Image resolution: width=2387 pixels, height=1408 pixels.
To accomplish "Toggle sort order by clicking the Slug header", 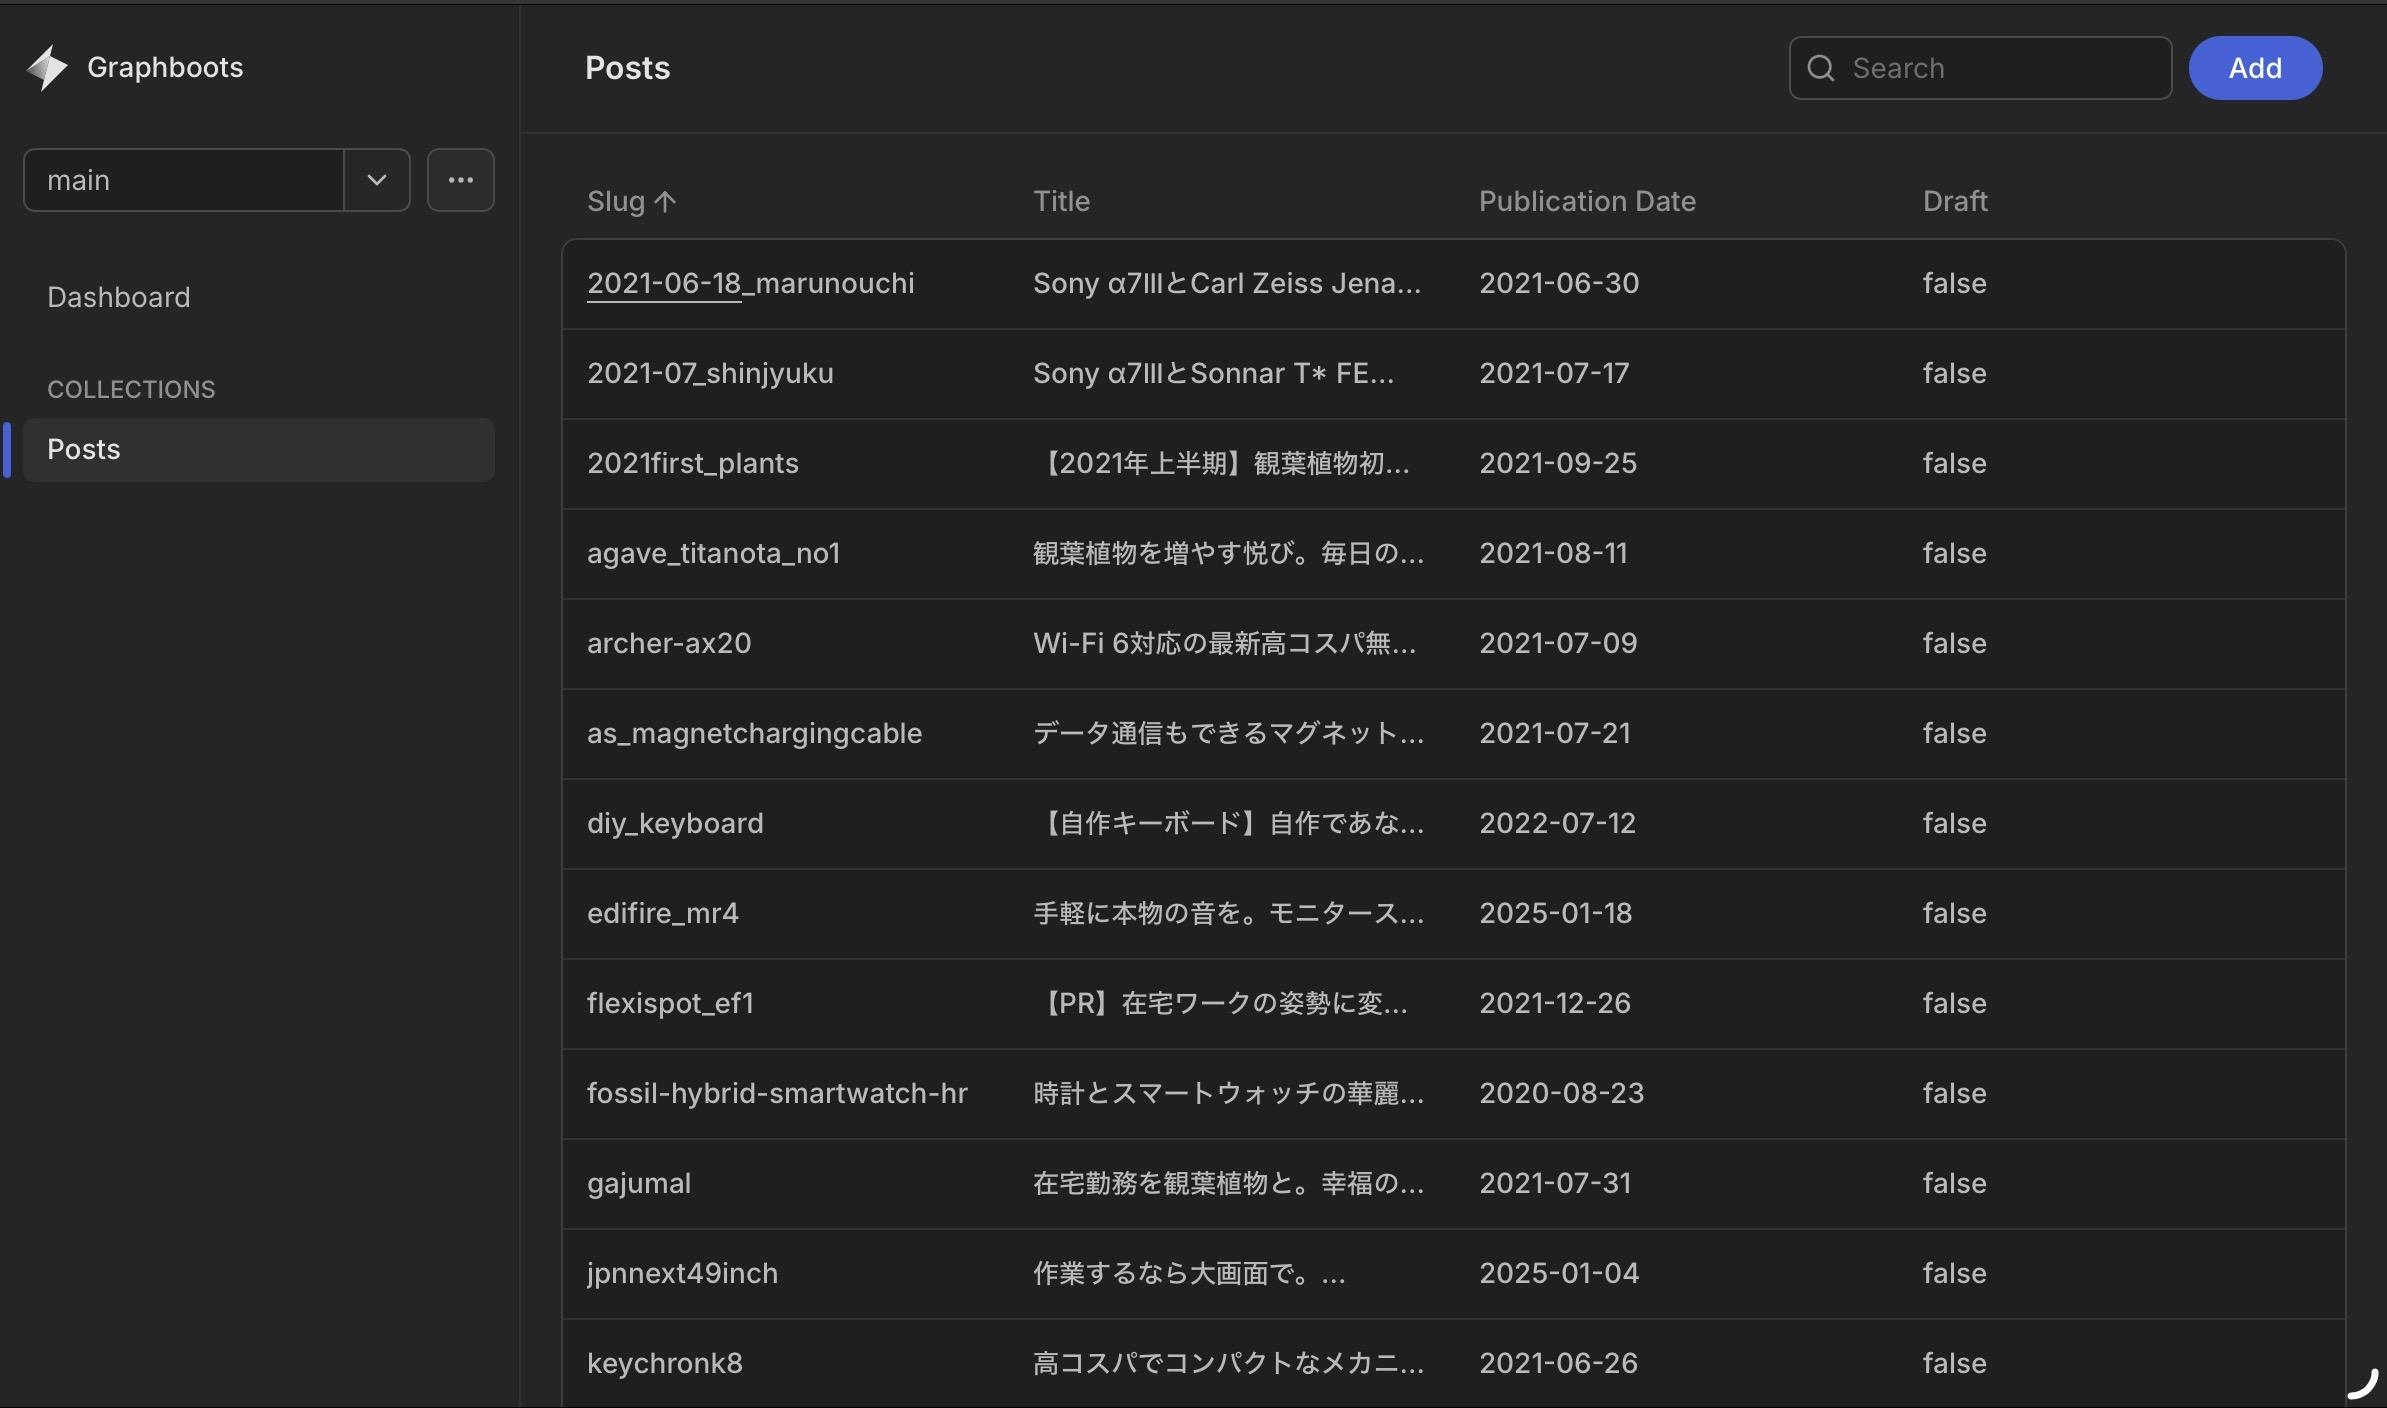I will point(614,201).
